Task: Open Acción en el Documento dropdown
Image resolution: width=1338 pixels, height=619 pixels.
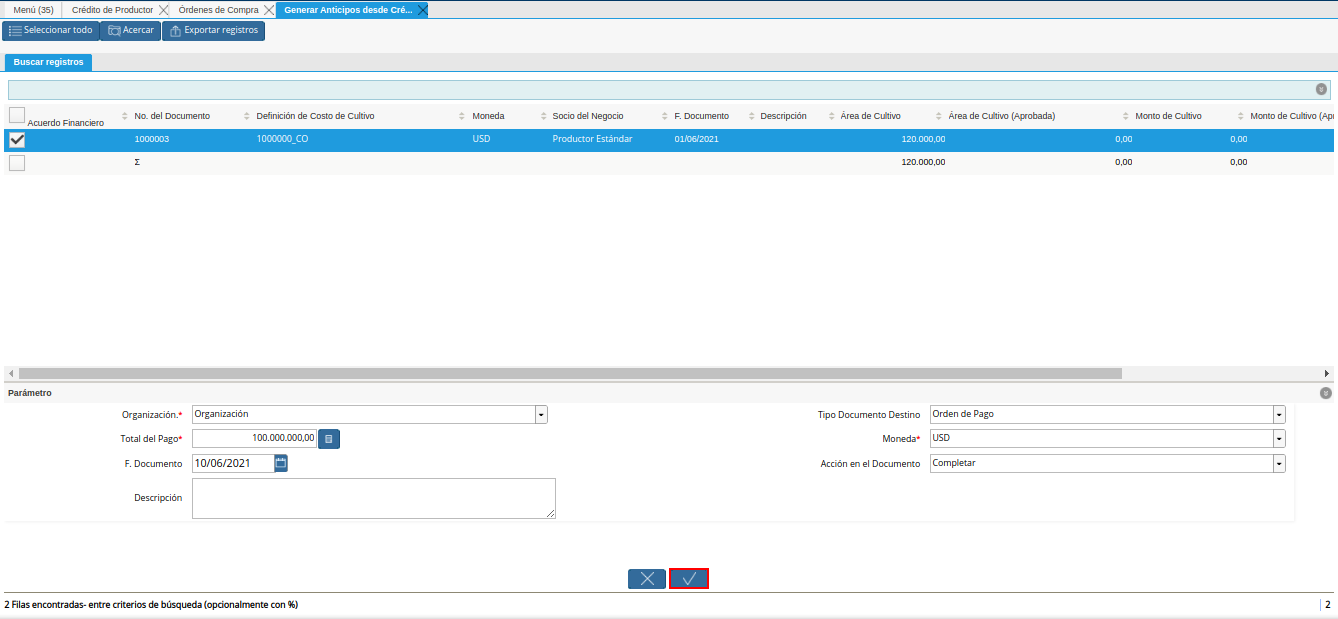Action: (1279, 464)
